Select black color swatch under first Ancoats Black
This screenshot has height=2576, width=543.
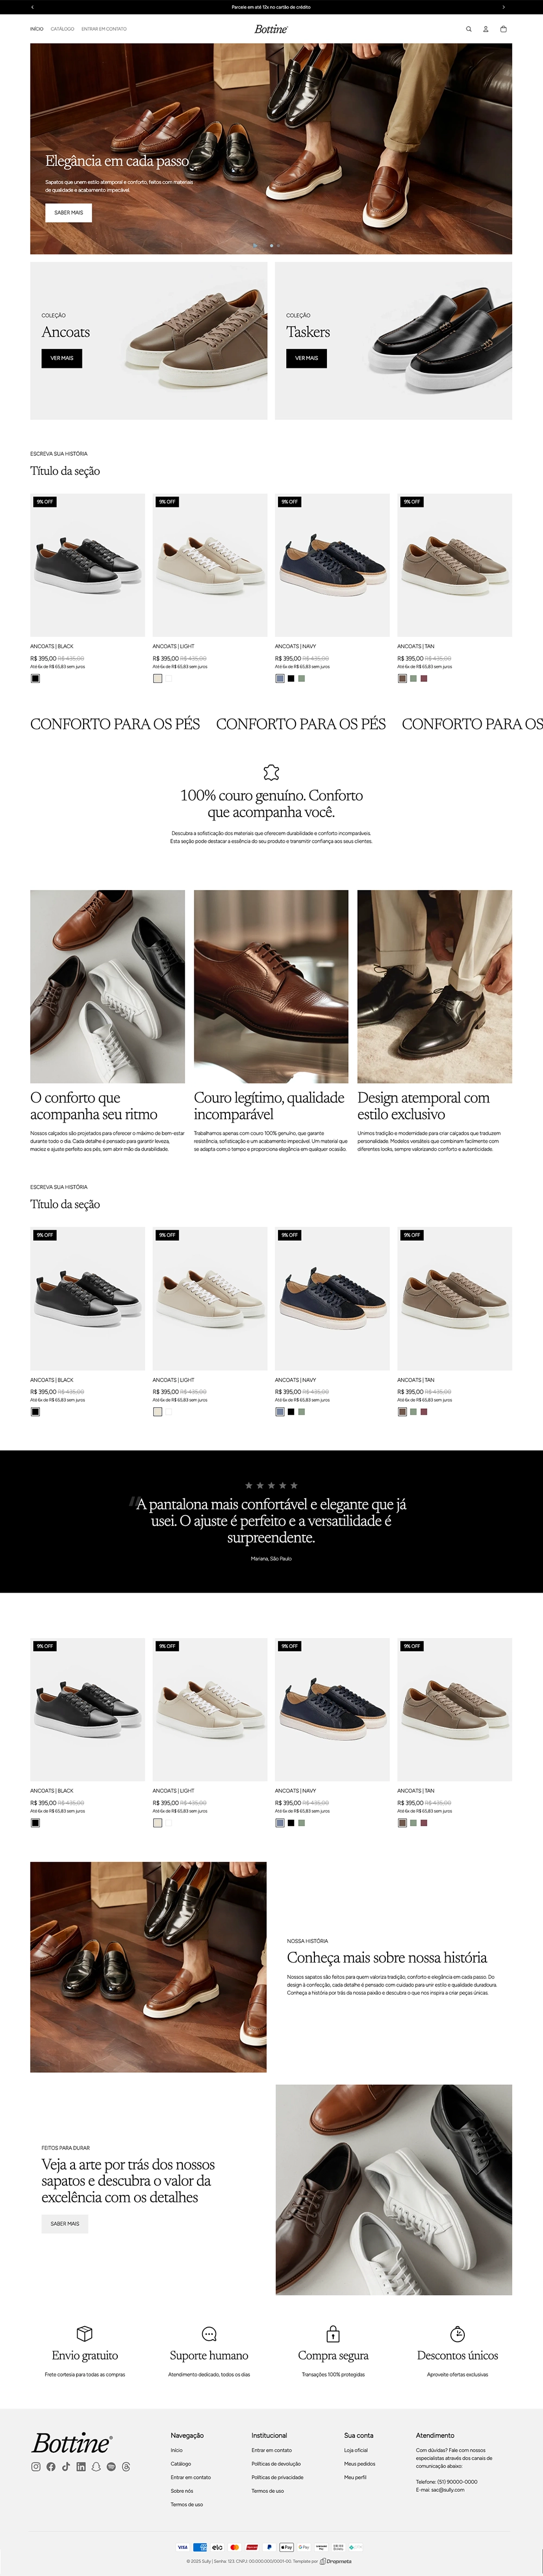click(x=35, y=678)
